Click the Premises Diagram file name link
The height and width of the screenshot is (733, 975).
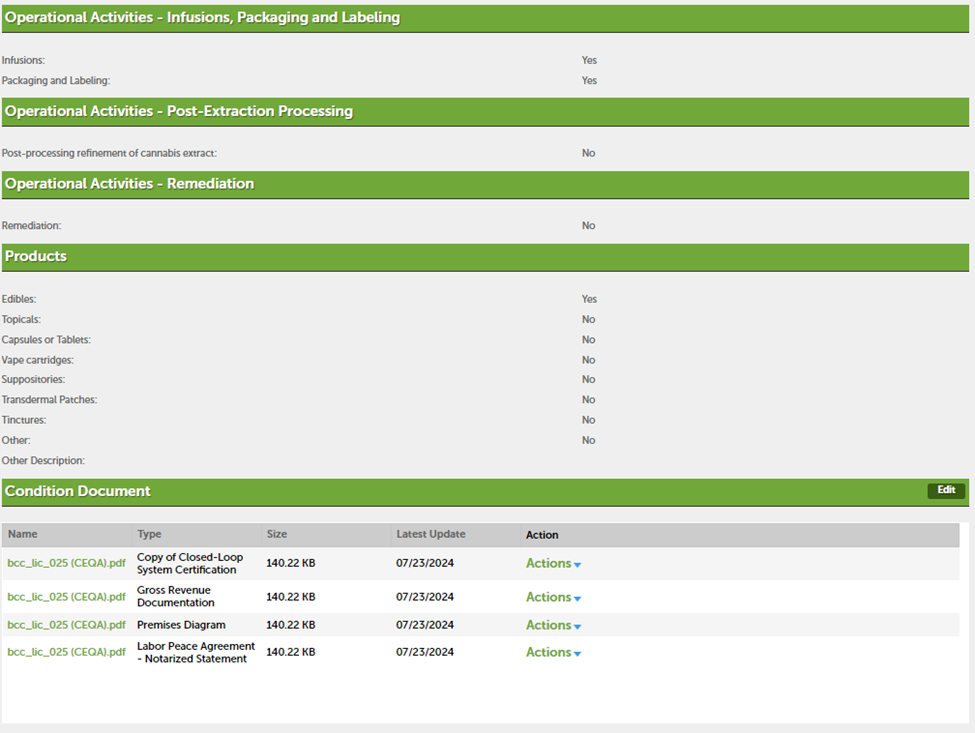tap(66, 625)
